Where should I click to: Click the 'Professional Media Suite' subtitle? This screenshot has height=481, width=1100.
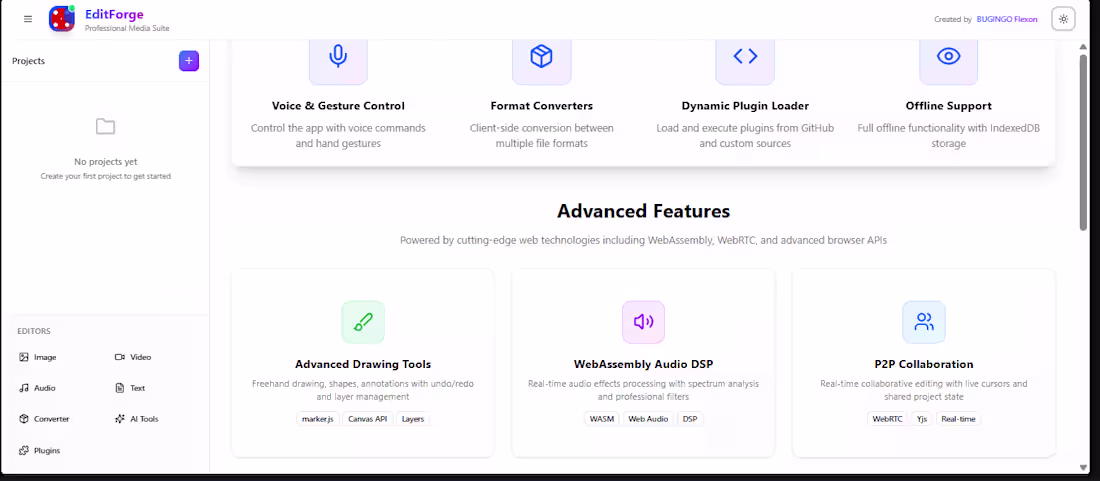127,28
